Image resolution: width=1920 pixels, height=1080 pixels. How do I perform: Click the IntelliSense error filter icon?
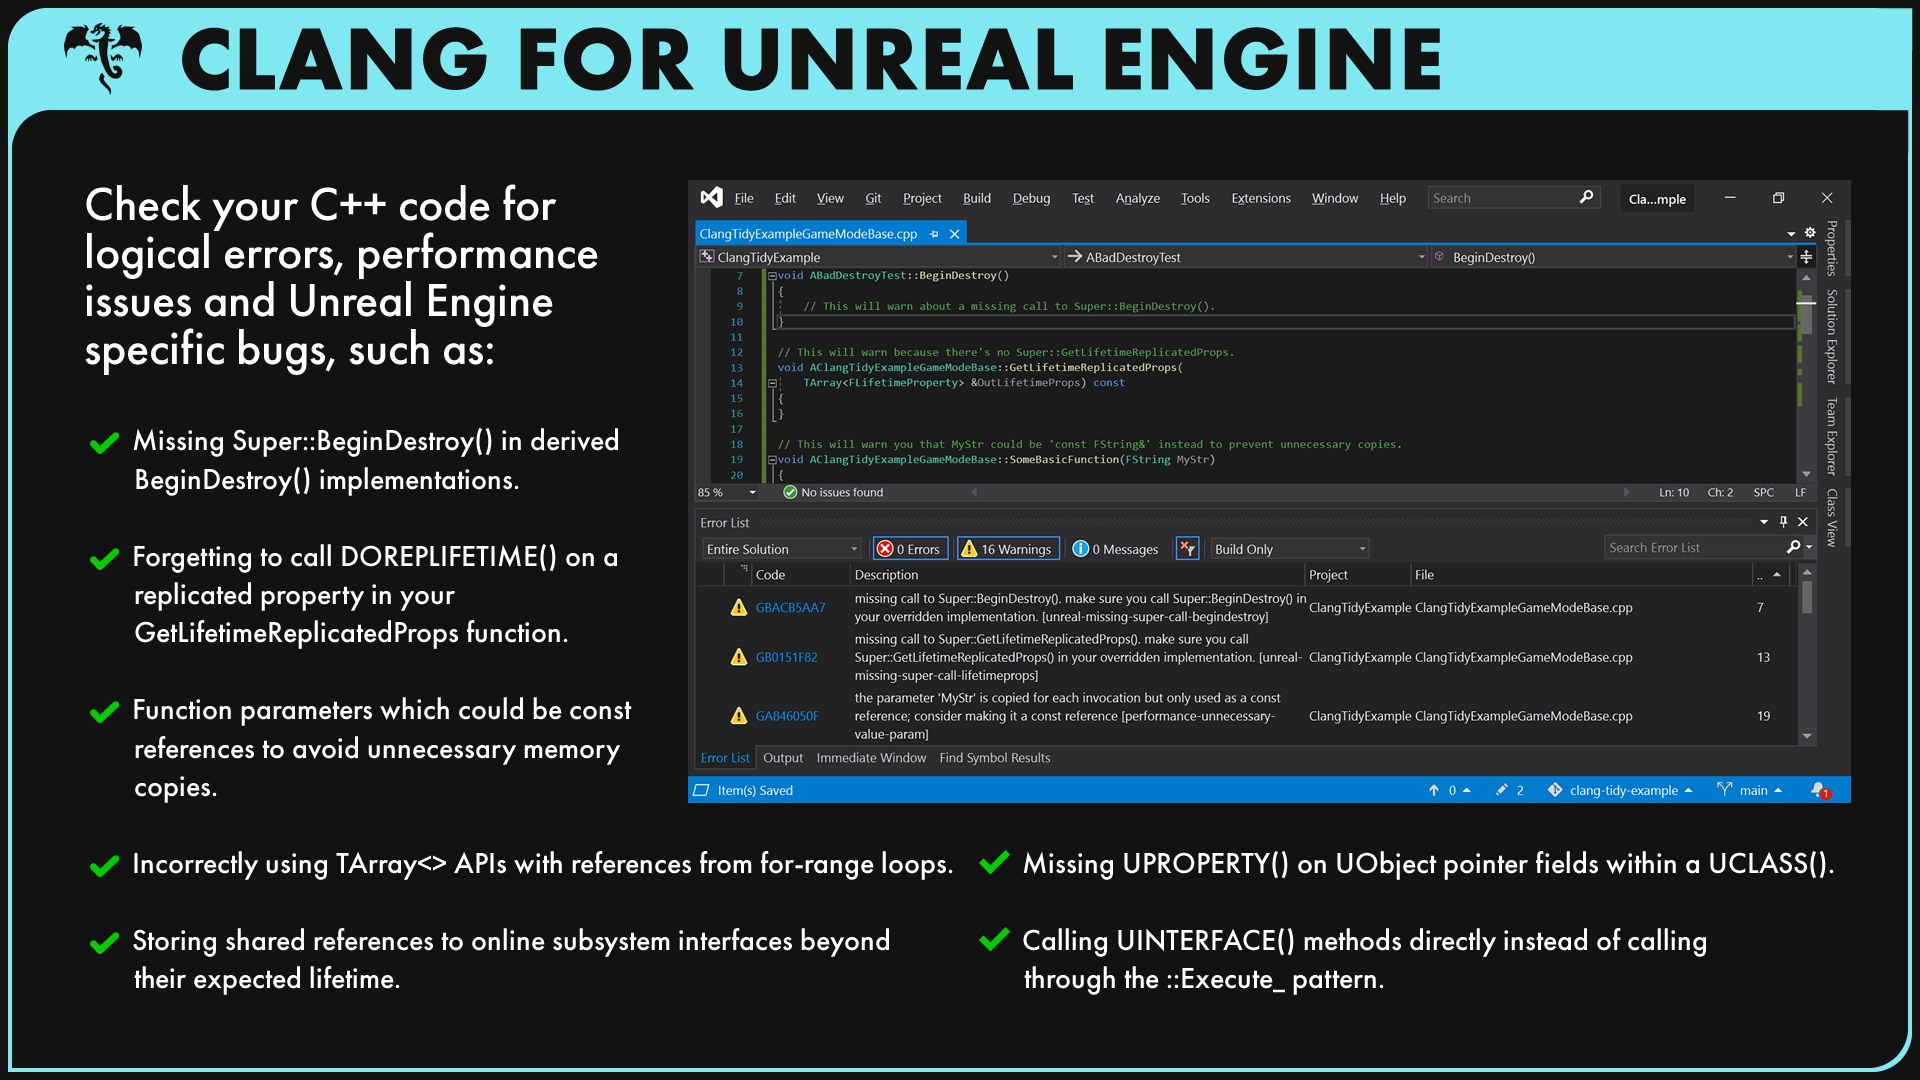[1187, 548]
